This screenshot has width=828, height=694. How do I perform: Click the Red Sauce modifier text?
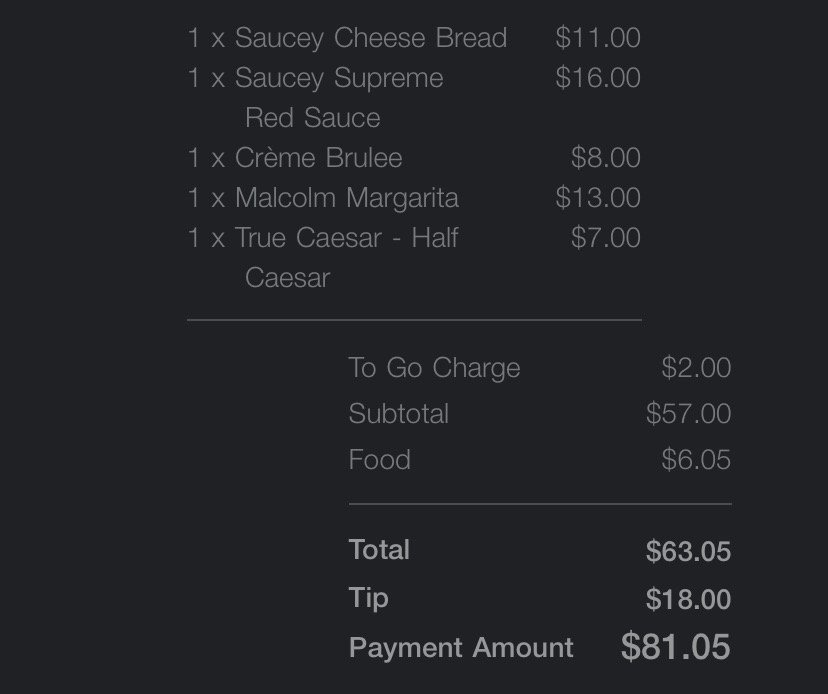[x=313, y=118]
